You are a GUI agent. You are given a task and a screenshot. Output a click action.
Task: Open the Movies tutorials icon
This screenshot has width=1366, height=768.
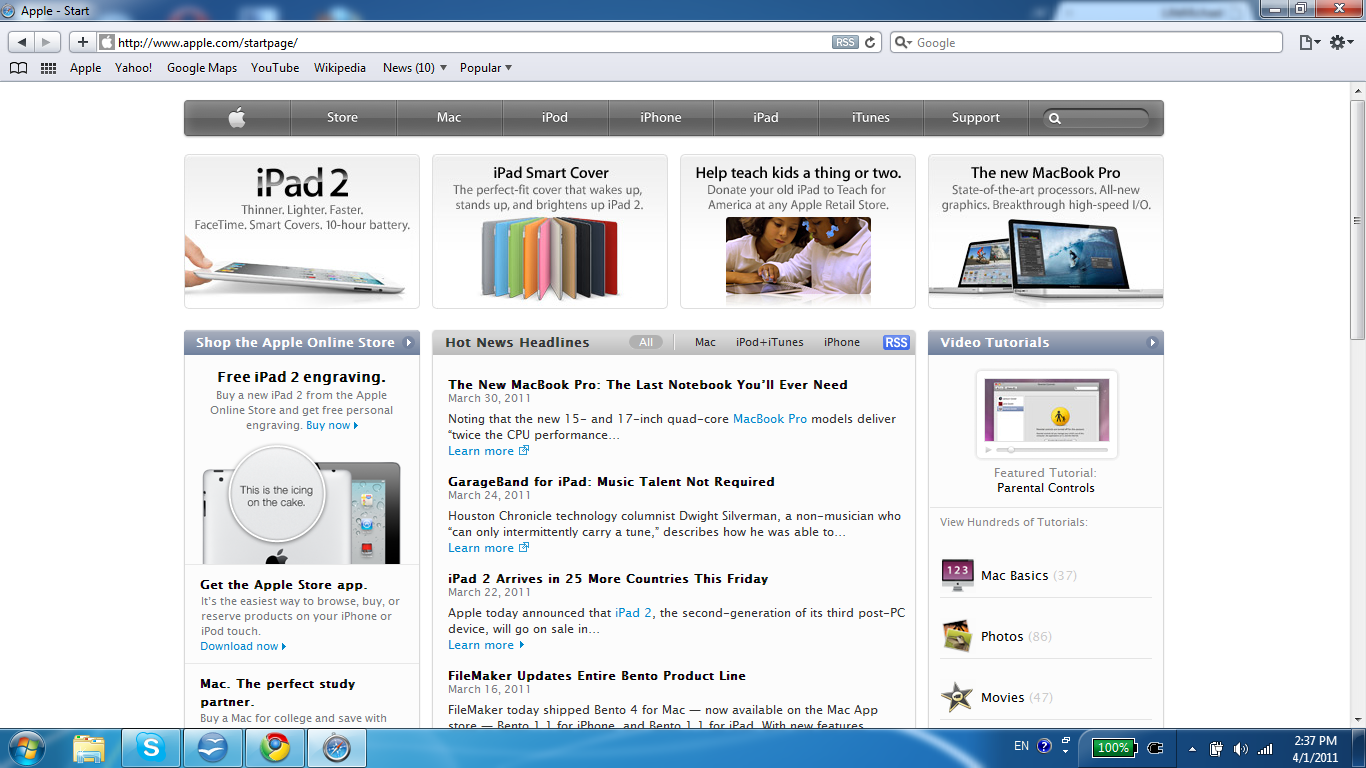957,697
